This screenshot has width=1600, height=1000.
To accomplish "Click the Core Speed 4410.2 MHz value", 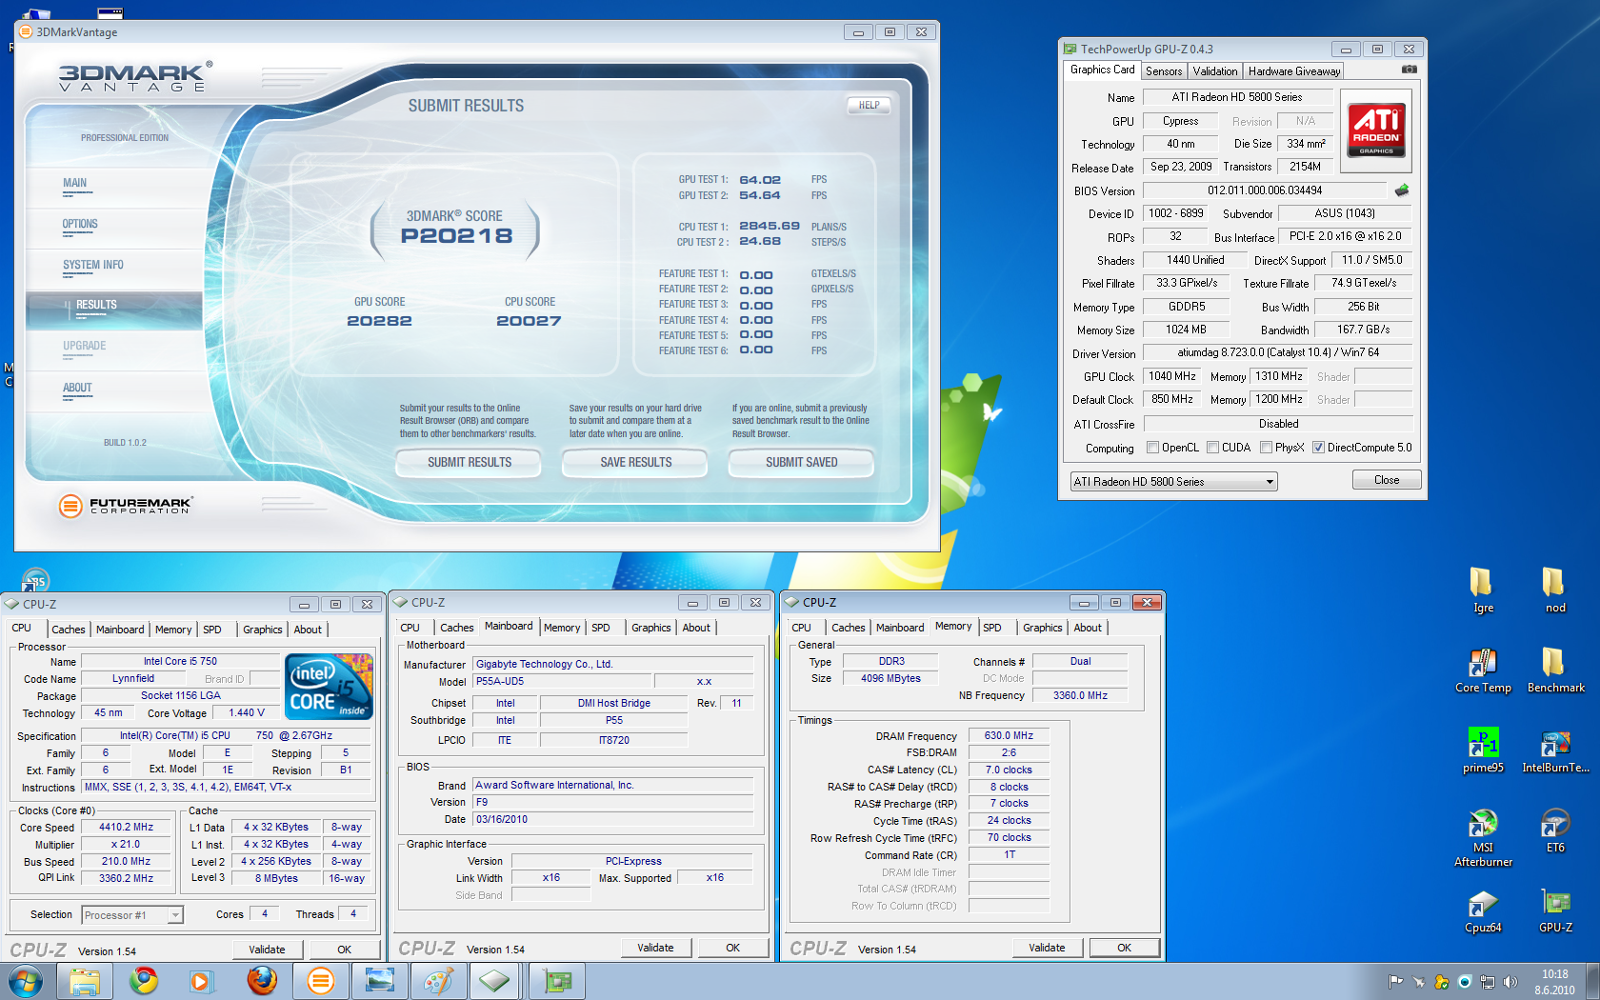I will (x=126, y=827).
